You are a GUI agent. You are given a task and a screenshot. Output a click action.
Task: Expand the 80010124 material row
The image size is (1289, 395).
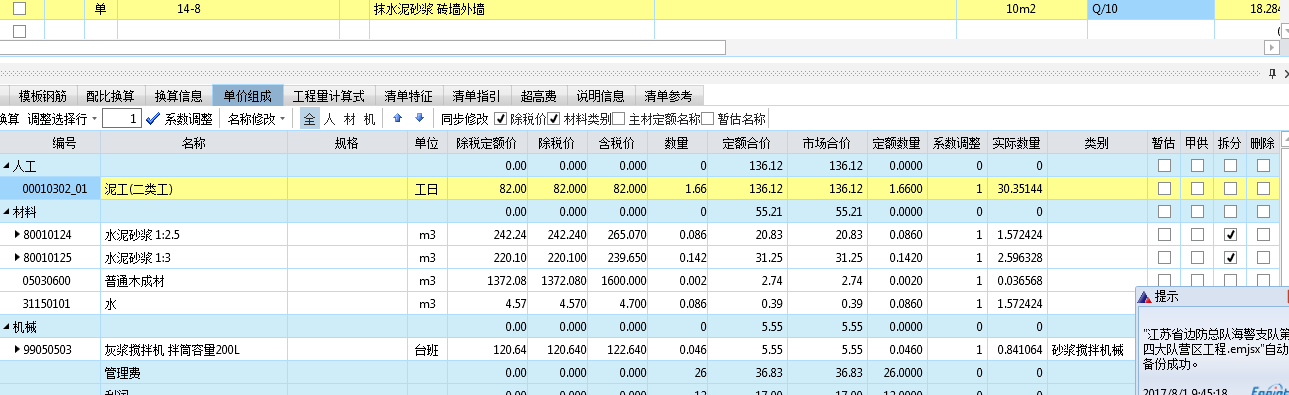click(x=16, y=234)
